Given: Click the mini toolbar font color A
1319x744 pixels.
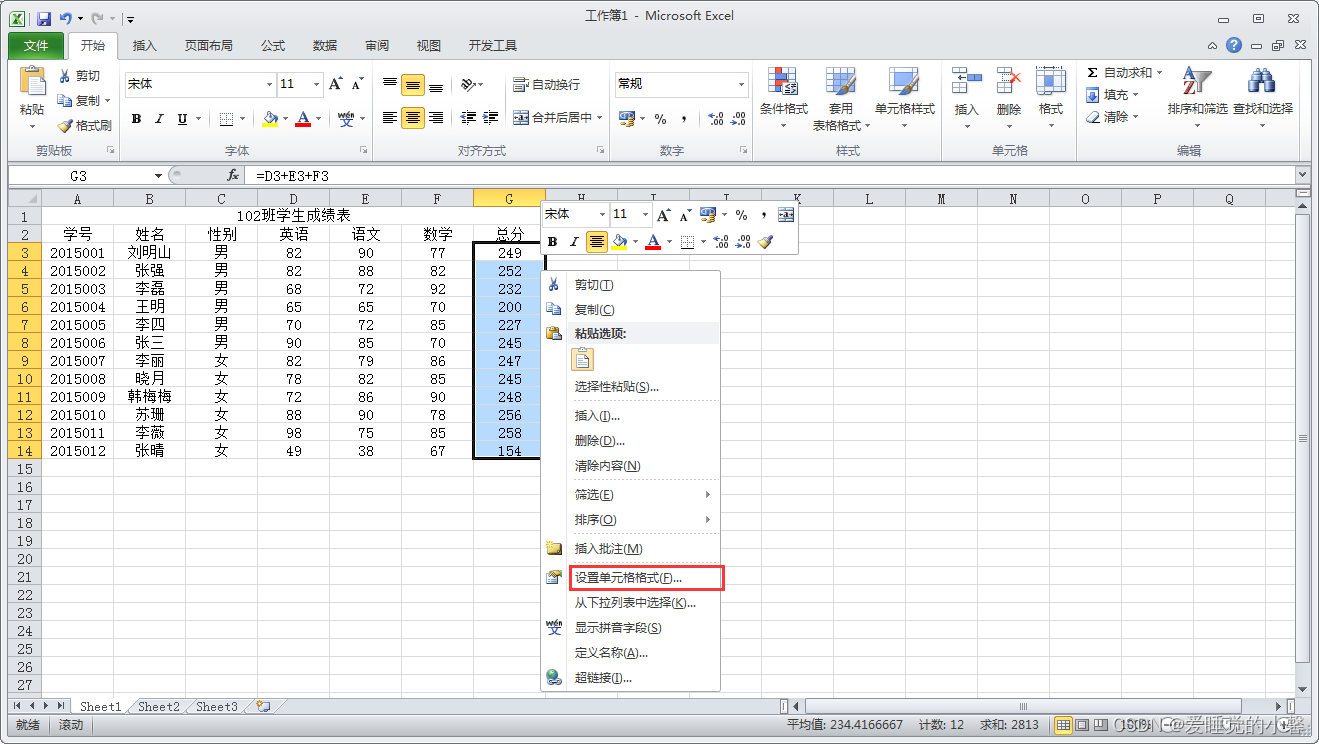Looking at the screenshot, I should [x=653, y=241].
